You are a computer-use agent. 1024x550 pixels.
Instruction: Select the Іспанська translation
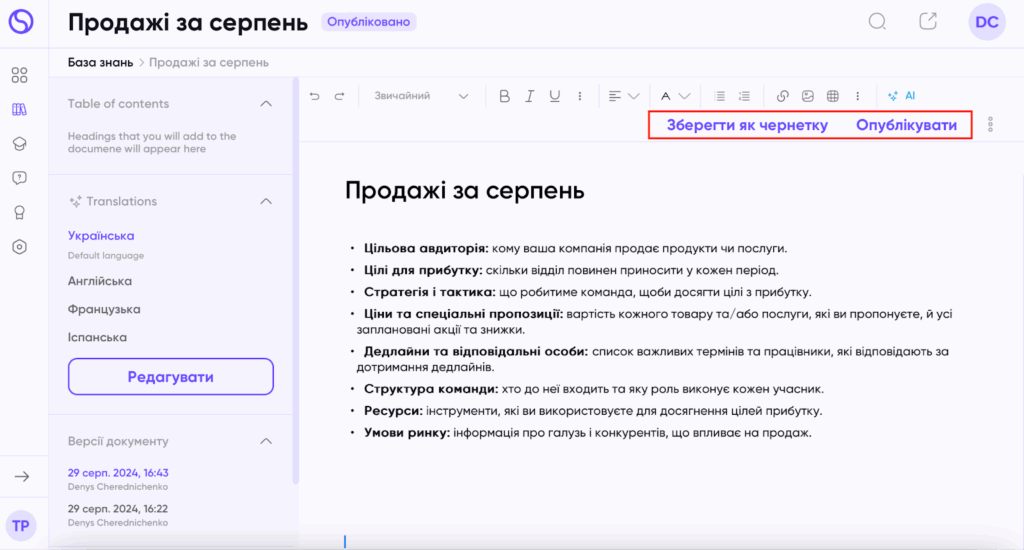pos(97,338)
